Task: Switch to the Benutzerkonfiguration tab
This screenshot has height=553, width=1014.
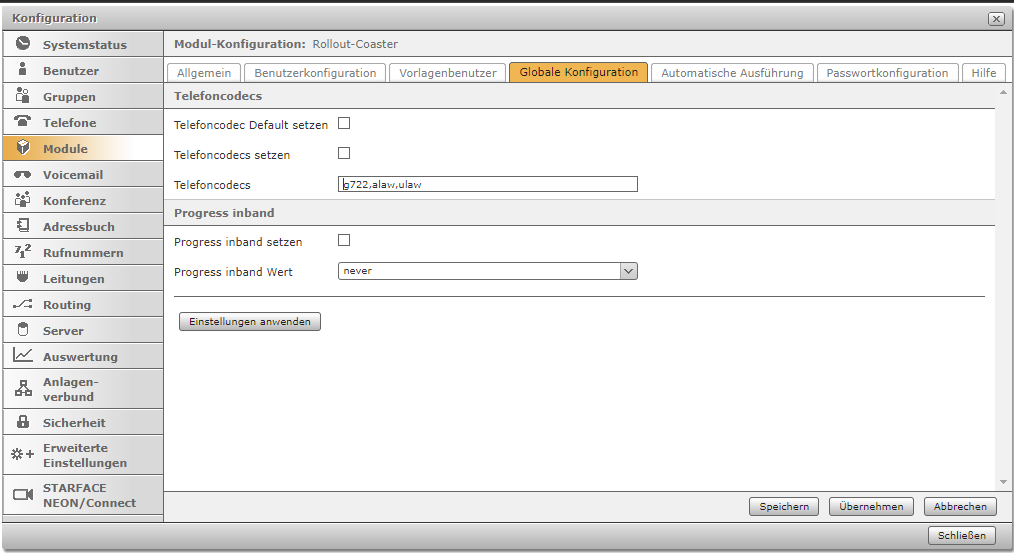Action: pos(315,73)
